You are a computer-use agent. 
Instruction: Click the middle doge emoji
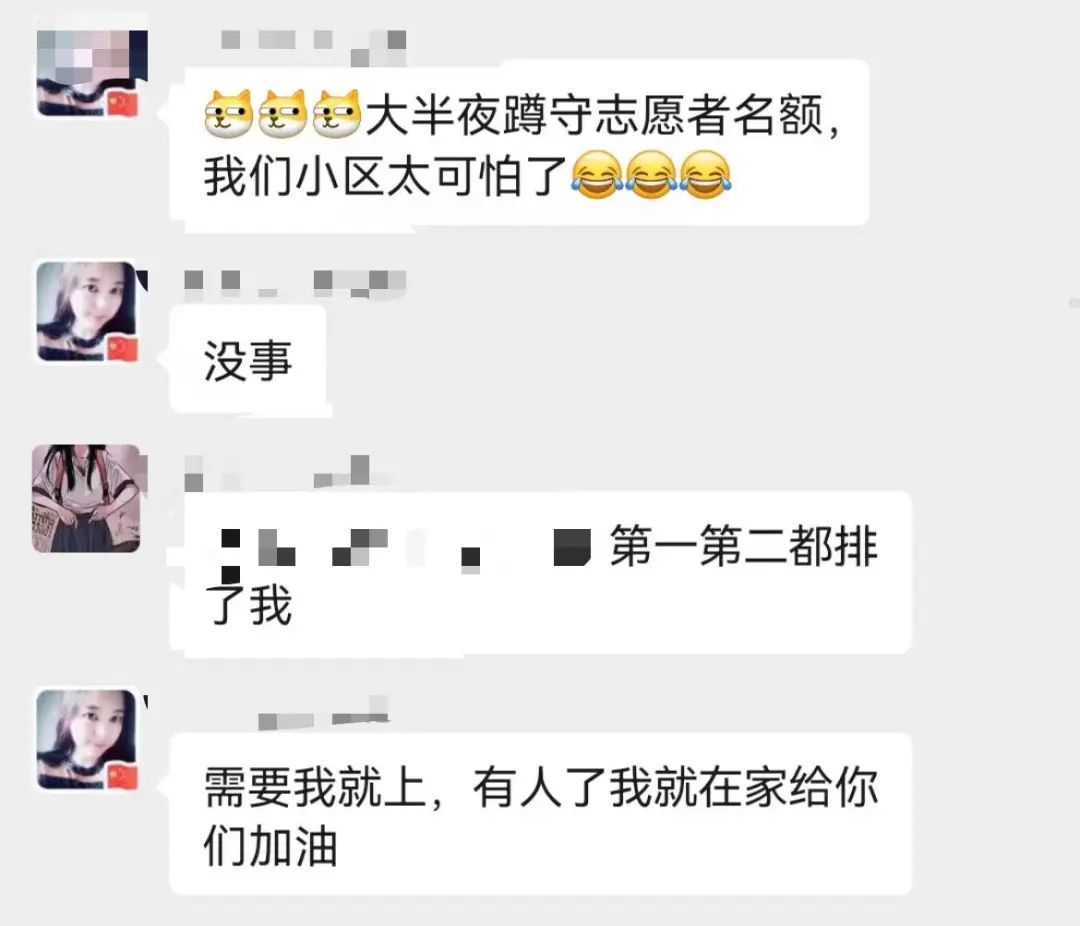coord(282,114)
